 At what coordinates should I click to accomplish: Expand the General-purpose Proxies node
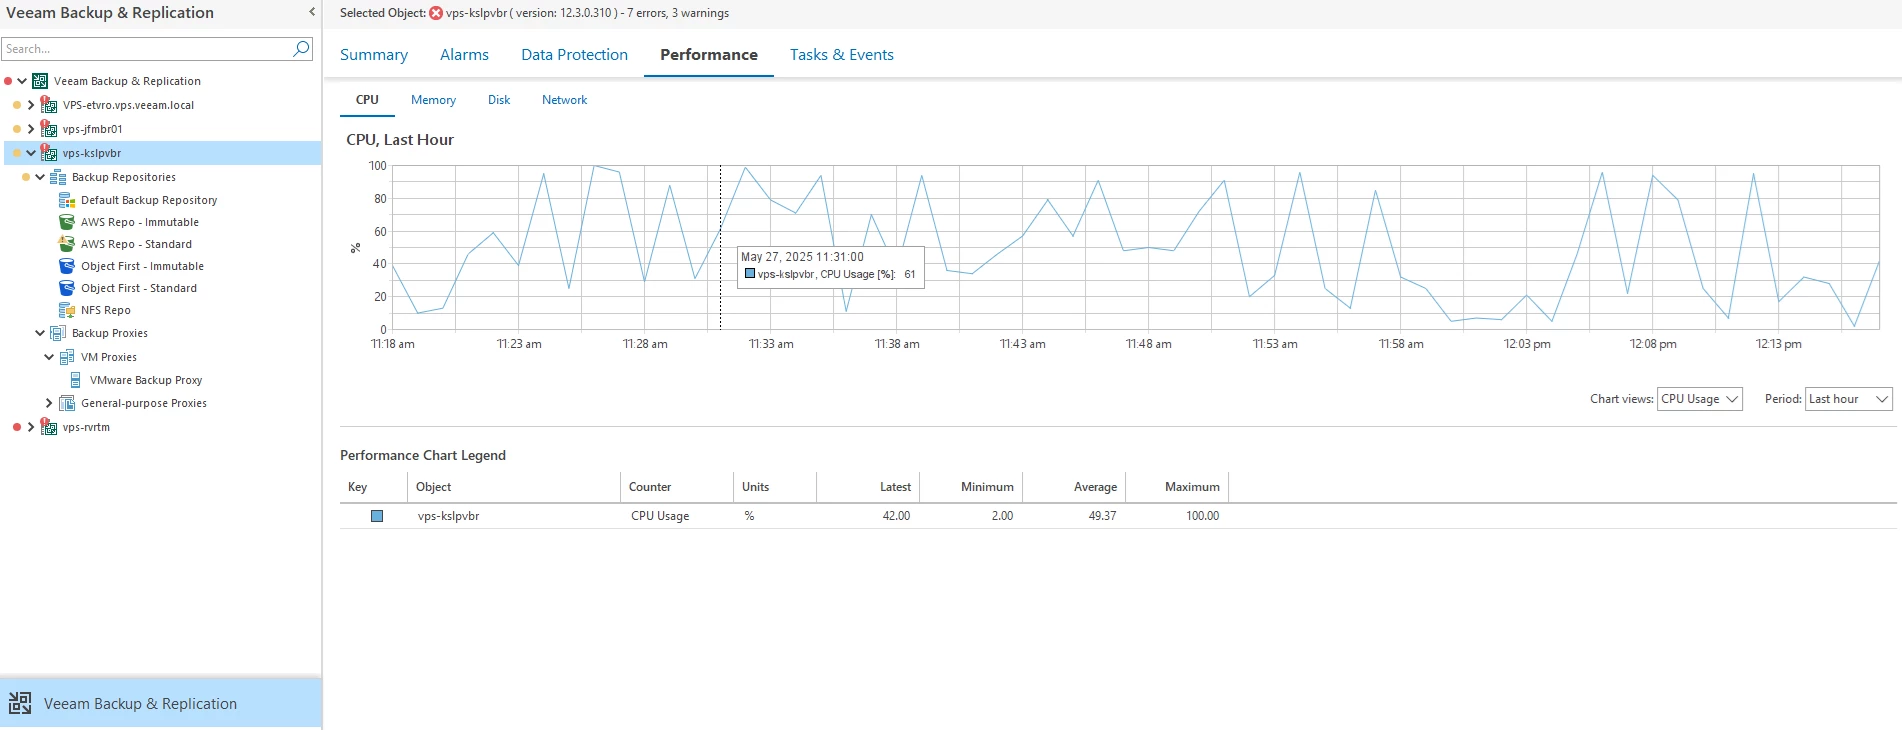(49, 403)
